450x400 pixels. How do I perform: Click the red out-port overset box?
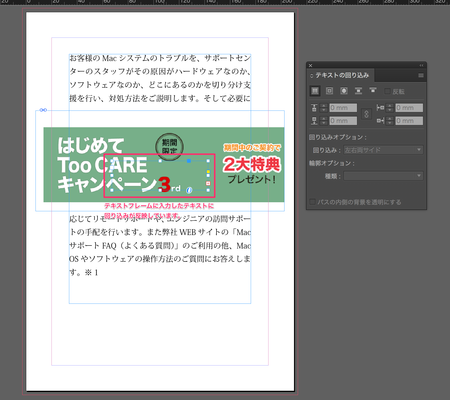click(x=208, y=183)
